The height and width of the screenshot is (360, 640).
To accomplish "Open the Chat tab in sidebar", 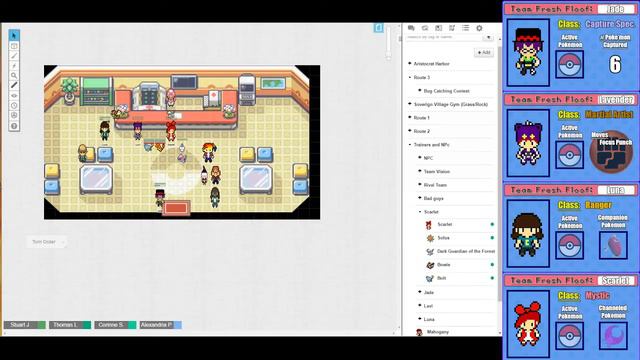I will pos(411,28).
